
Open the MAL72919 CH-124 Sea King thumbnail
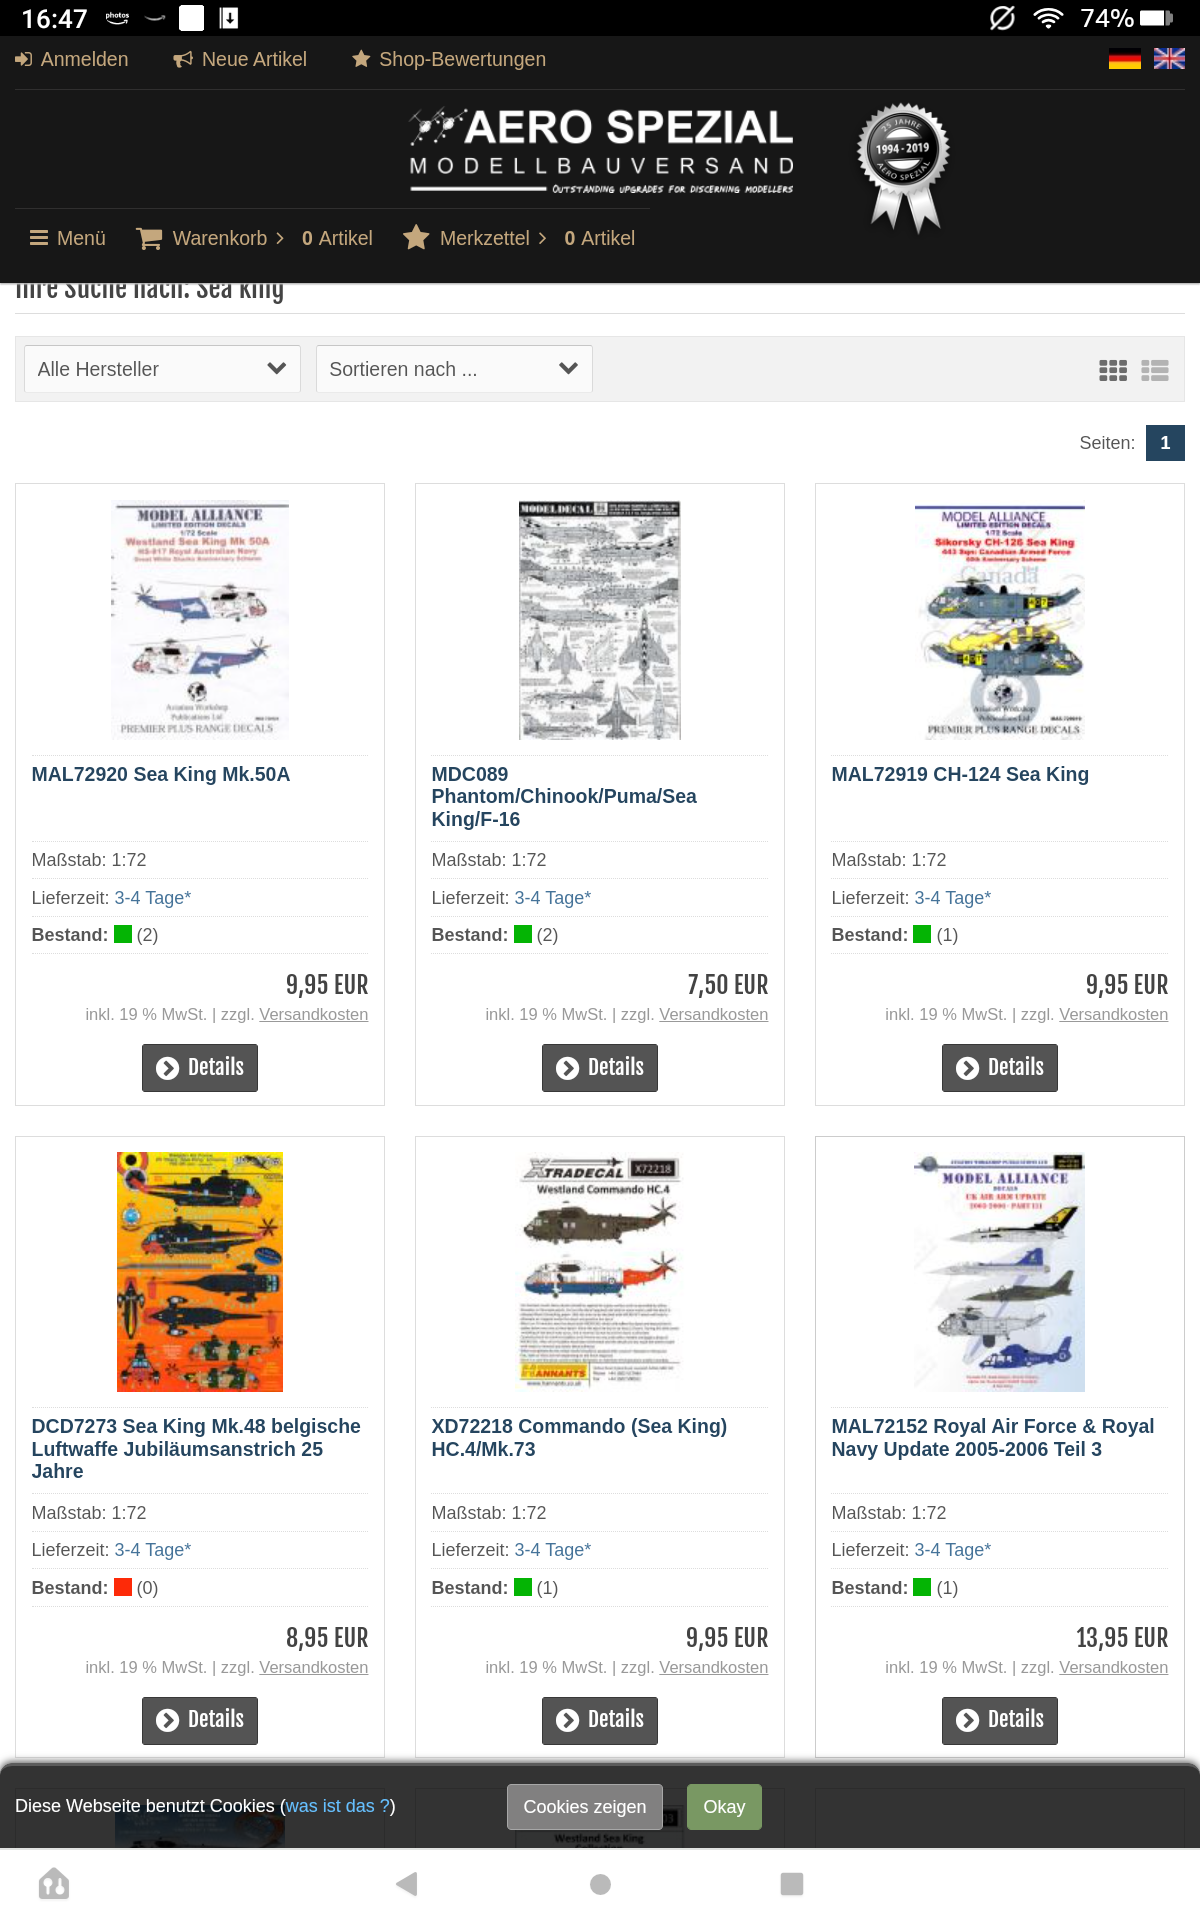coord(1000,621)
